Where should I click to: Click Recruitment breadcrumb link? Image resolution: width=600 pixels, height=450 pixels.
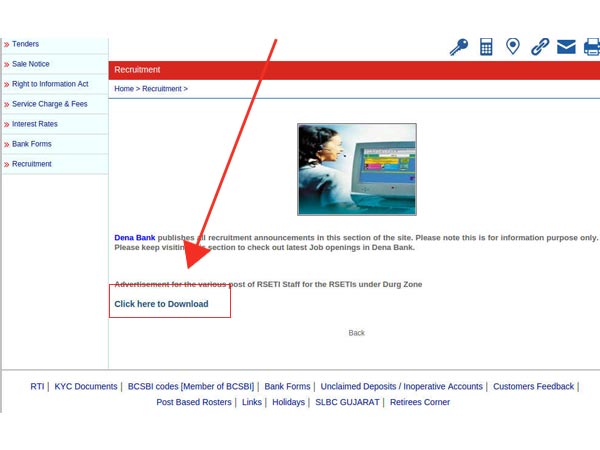click(x=162, y=89)
